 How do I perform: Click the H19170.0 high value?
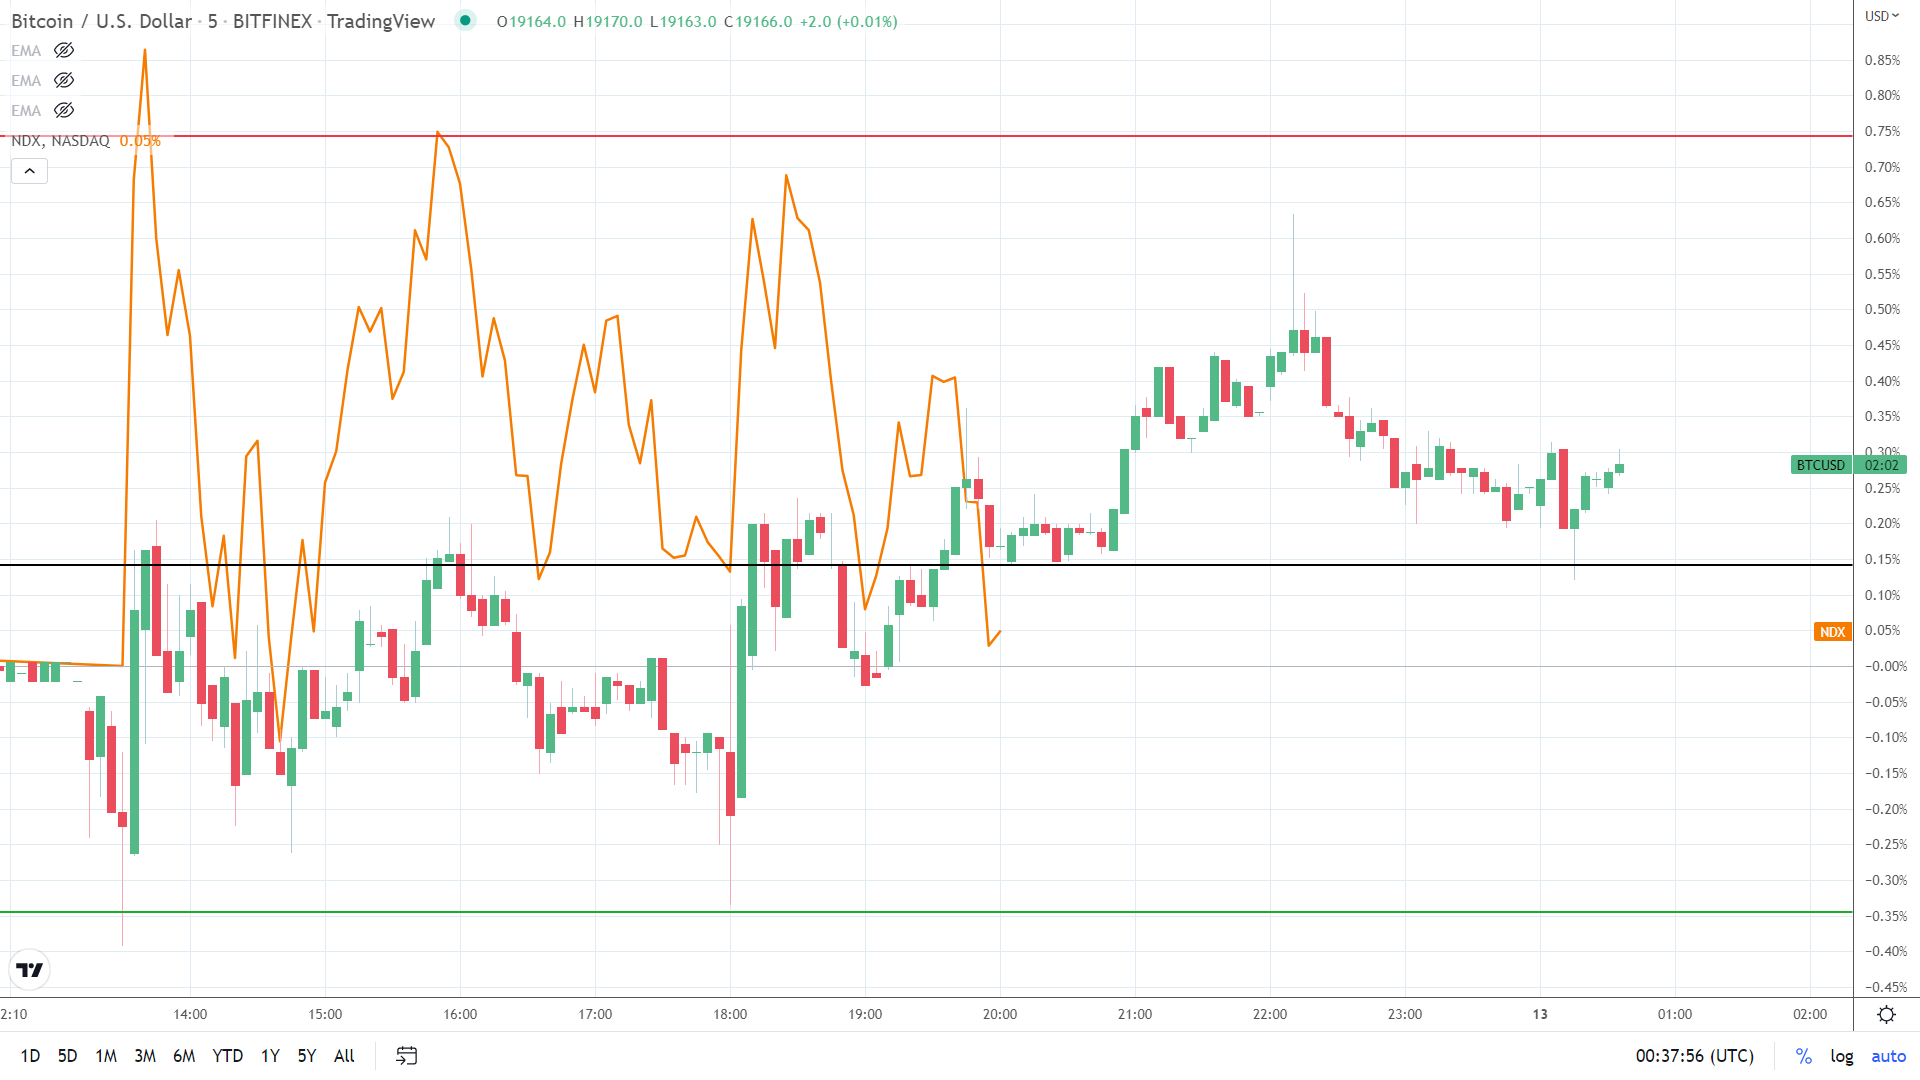pyautogui.click(x=608, y=21)
